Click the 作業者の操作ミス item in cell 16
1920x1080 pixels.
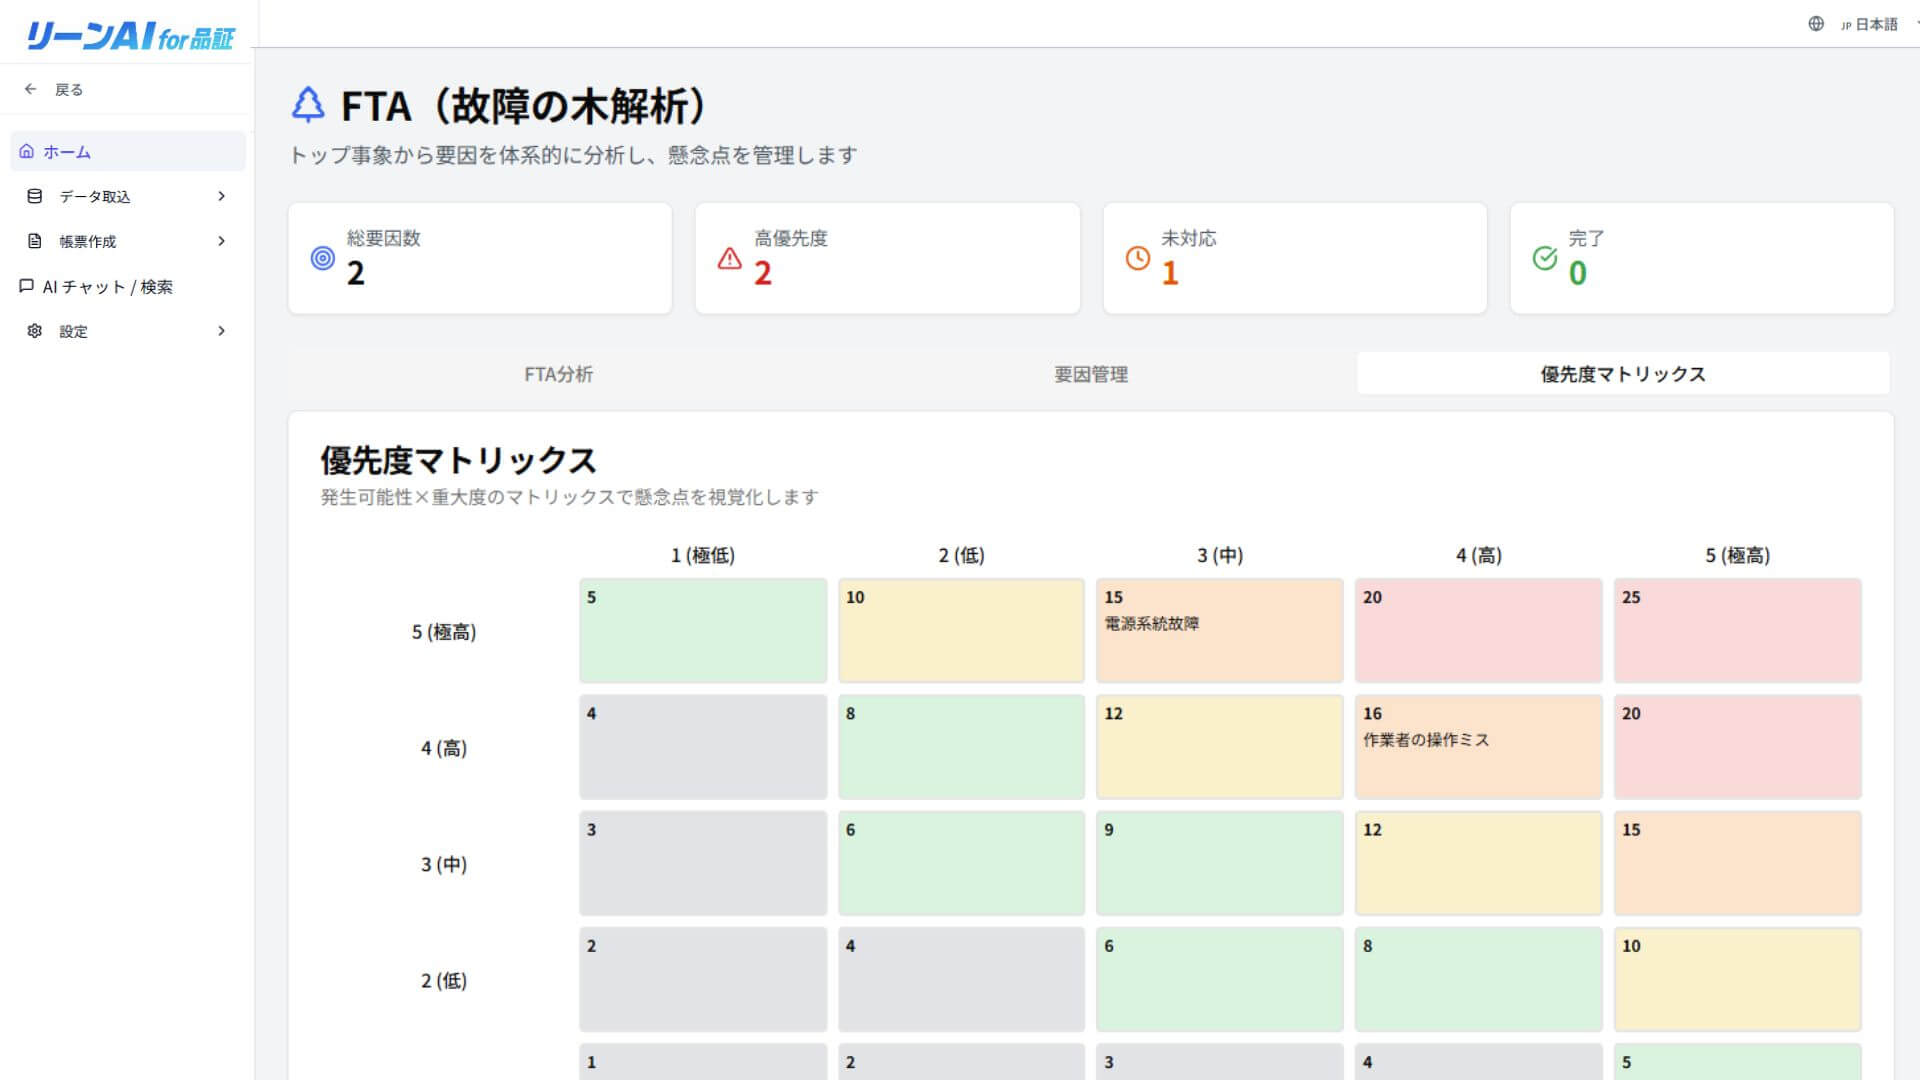(x=1426, y=740)
